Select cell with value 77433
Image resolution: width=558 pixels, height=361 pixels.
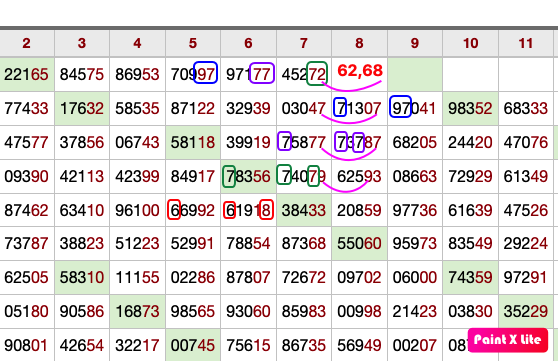[x=27, y=108]
